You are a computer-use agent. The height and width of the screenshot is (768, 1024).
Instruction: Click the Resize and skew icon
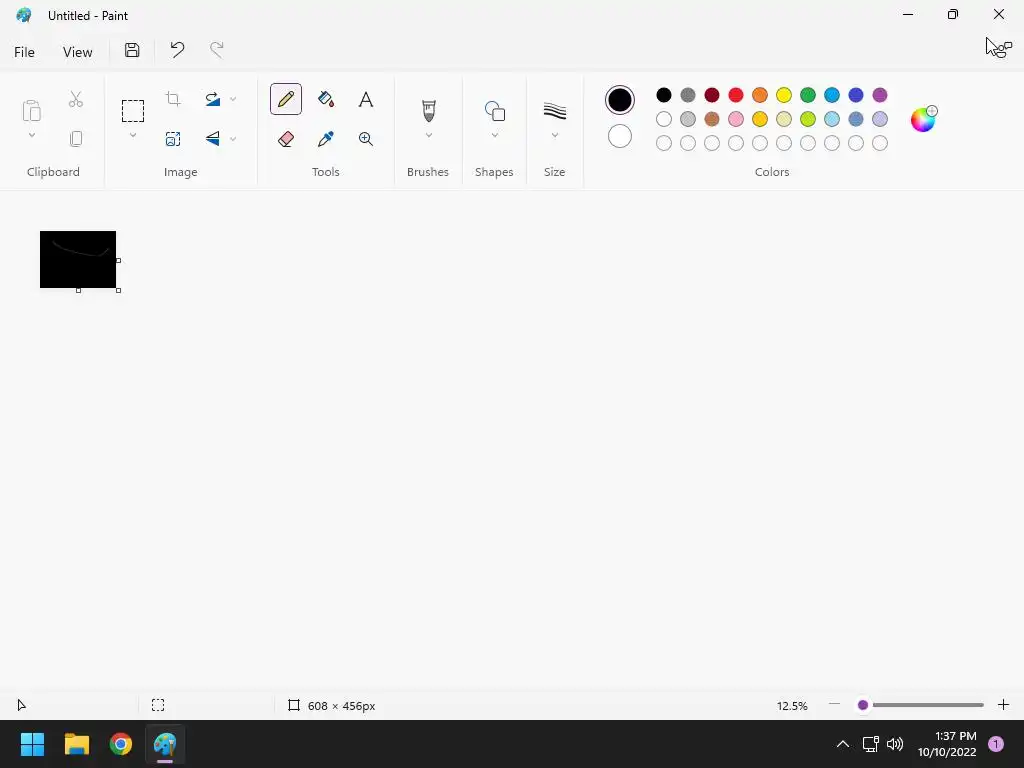point(173,138)
